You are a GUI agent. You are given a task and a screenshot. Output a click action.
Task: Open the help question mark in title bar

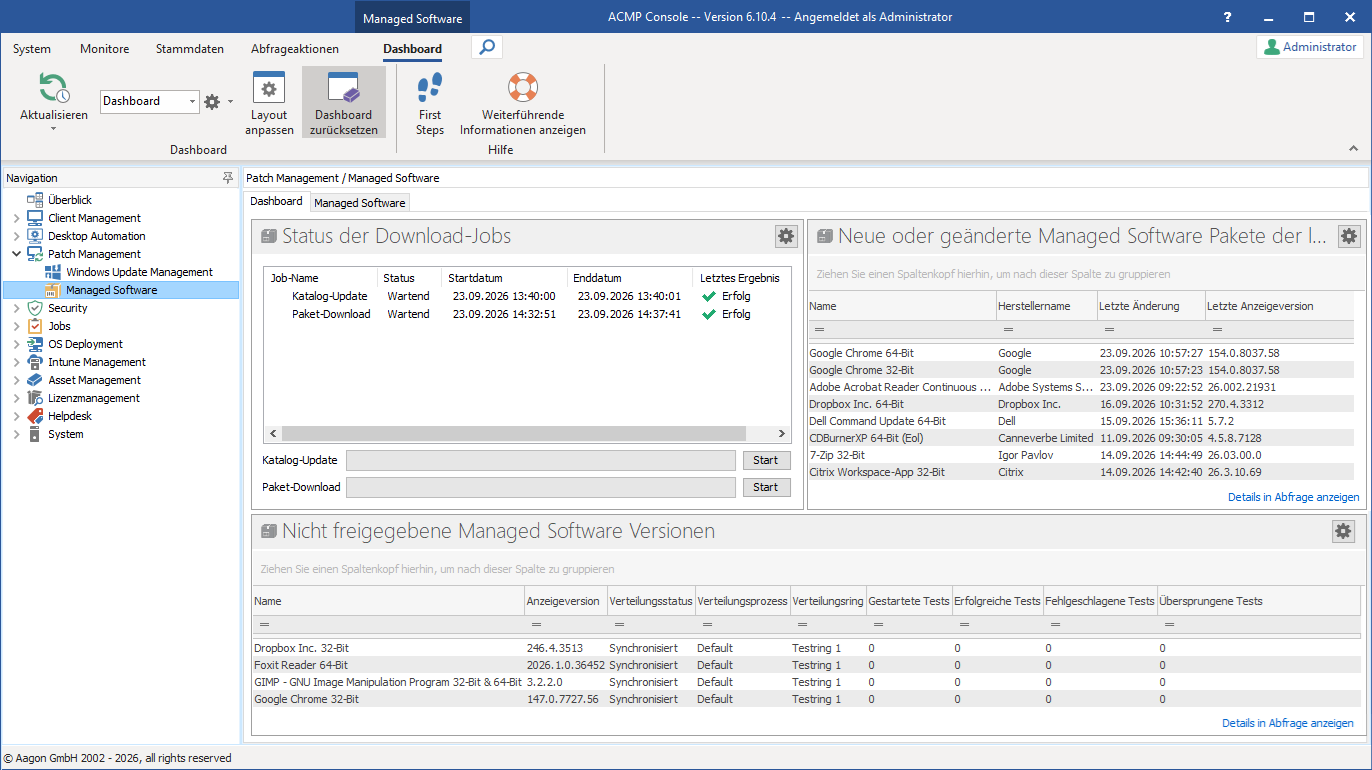coord(1227,17)
